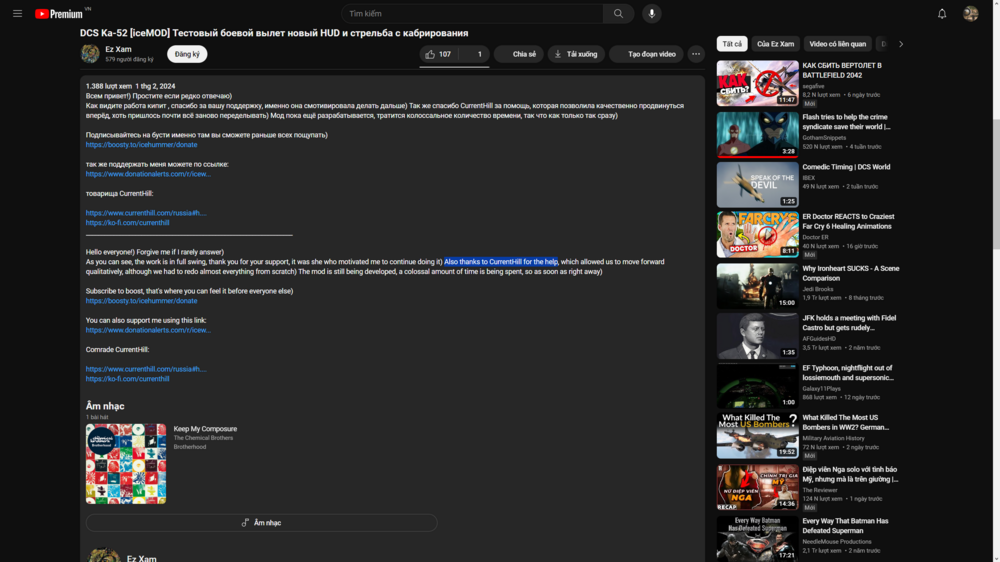
Task: Open the hamburger guide menu
Action: click(x=17, y=13)
